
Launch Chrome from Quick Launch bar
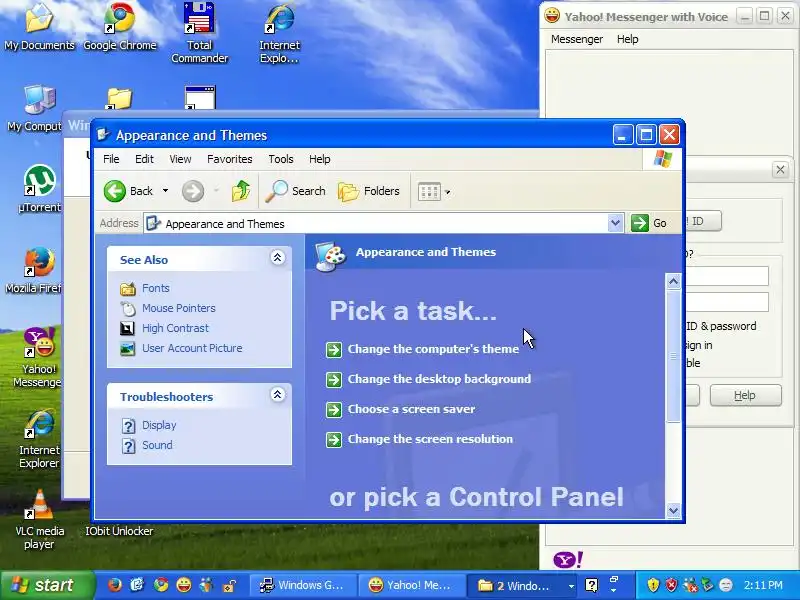(x=161, y=585)
